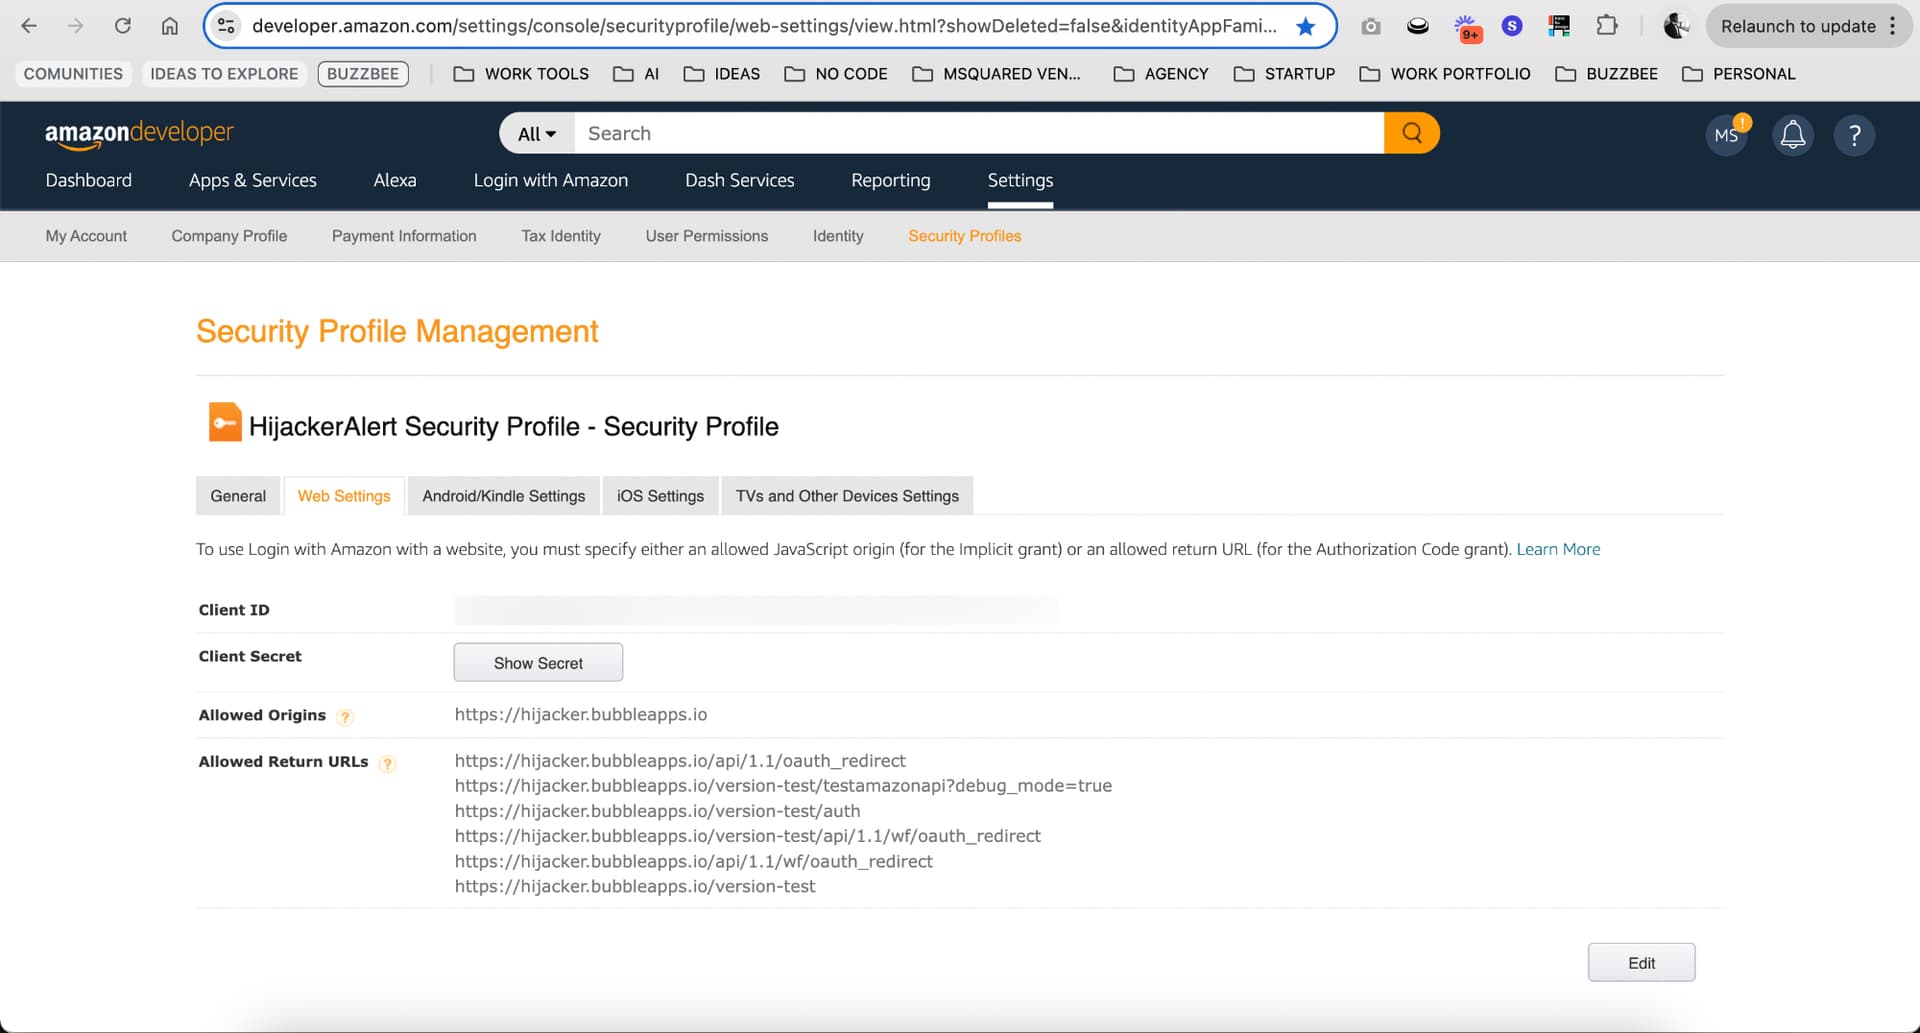Go to the Alexa menu

[x=395, y=180]
